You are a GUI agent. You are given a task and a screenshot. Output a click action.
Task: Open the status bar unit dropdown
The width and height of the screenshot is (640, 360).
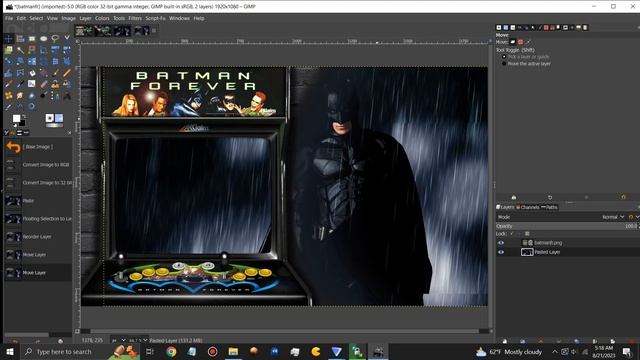(x=118, y=340)
